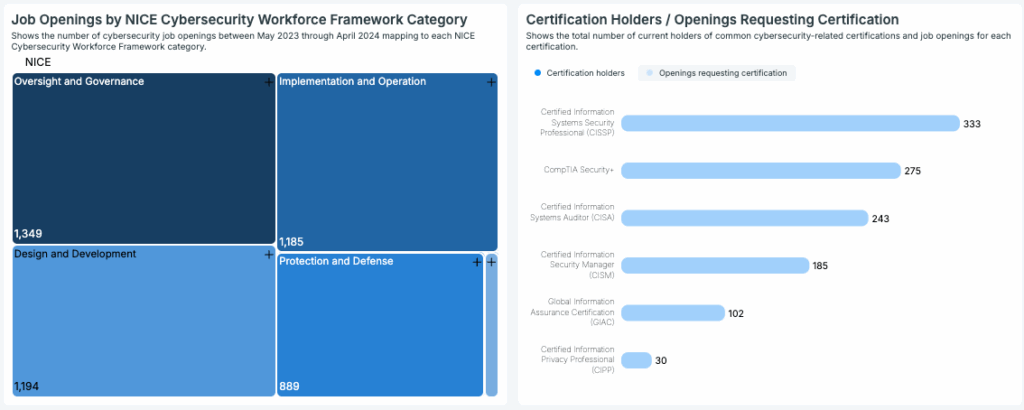Select the Oversight and Governance treemap tile

(x=140, y=160)
